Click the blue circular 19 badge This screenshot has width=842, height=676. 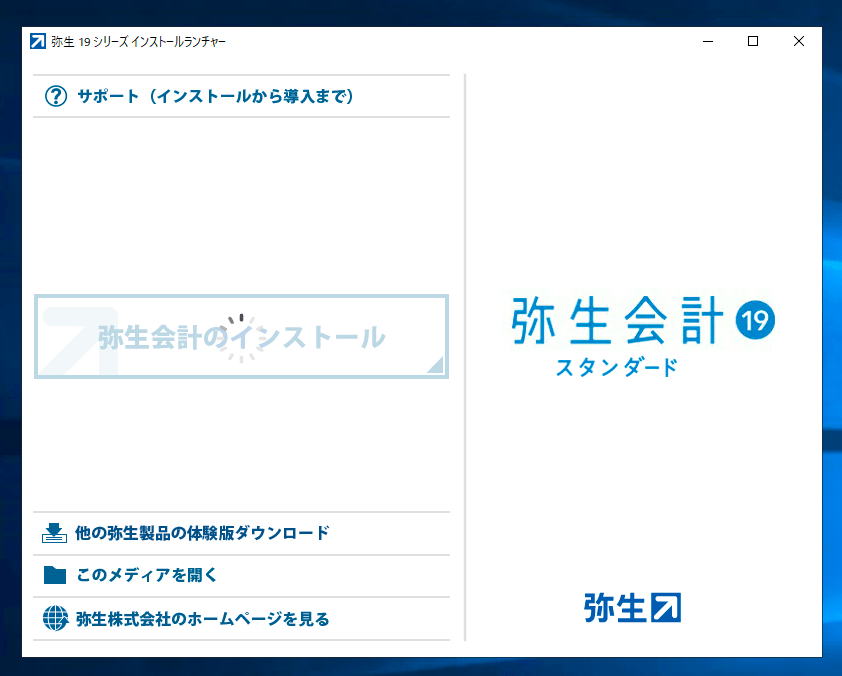pos(755,320)
